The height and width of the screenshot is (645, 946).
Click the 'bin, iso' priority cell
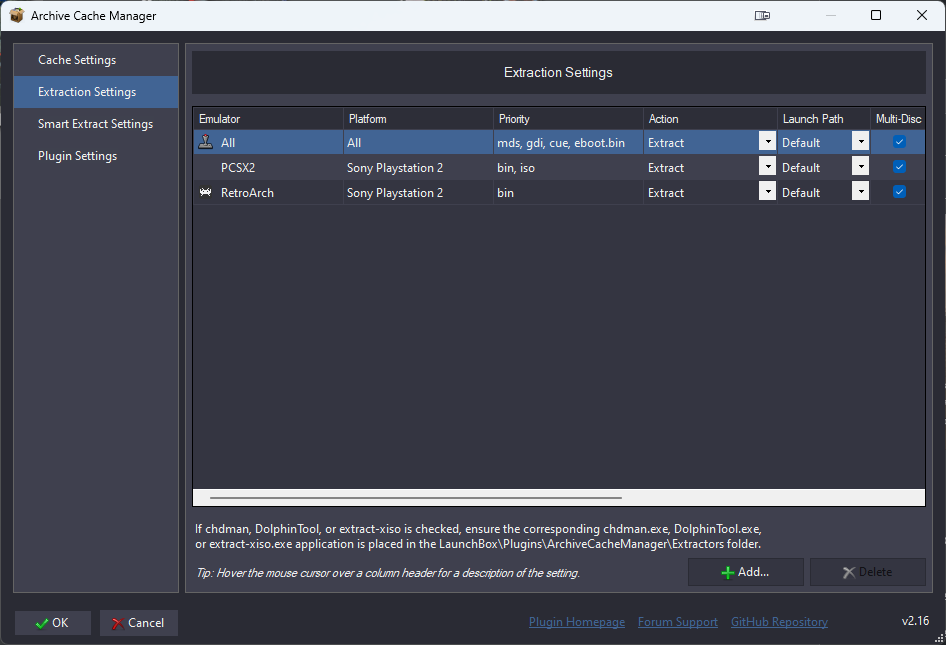[568, 168]
